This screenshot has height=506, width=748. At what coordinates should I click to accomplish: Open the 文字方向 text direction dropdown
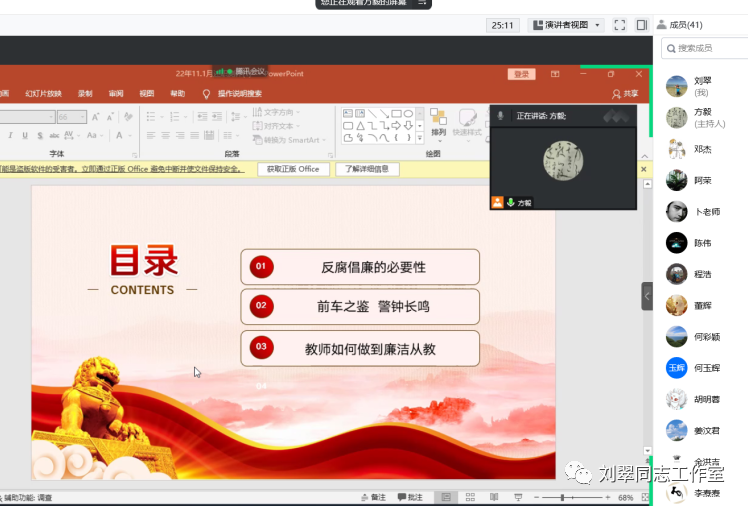point(277,112)
